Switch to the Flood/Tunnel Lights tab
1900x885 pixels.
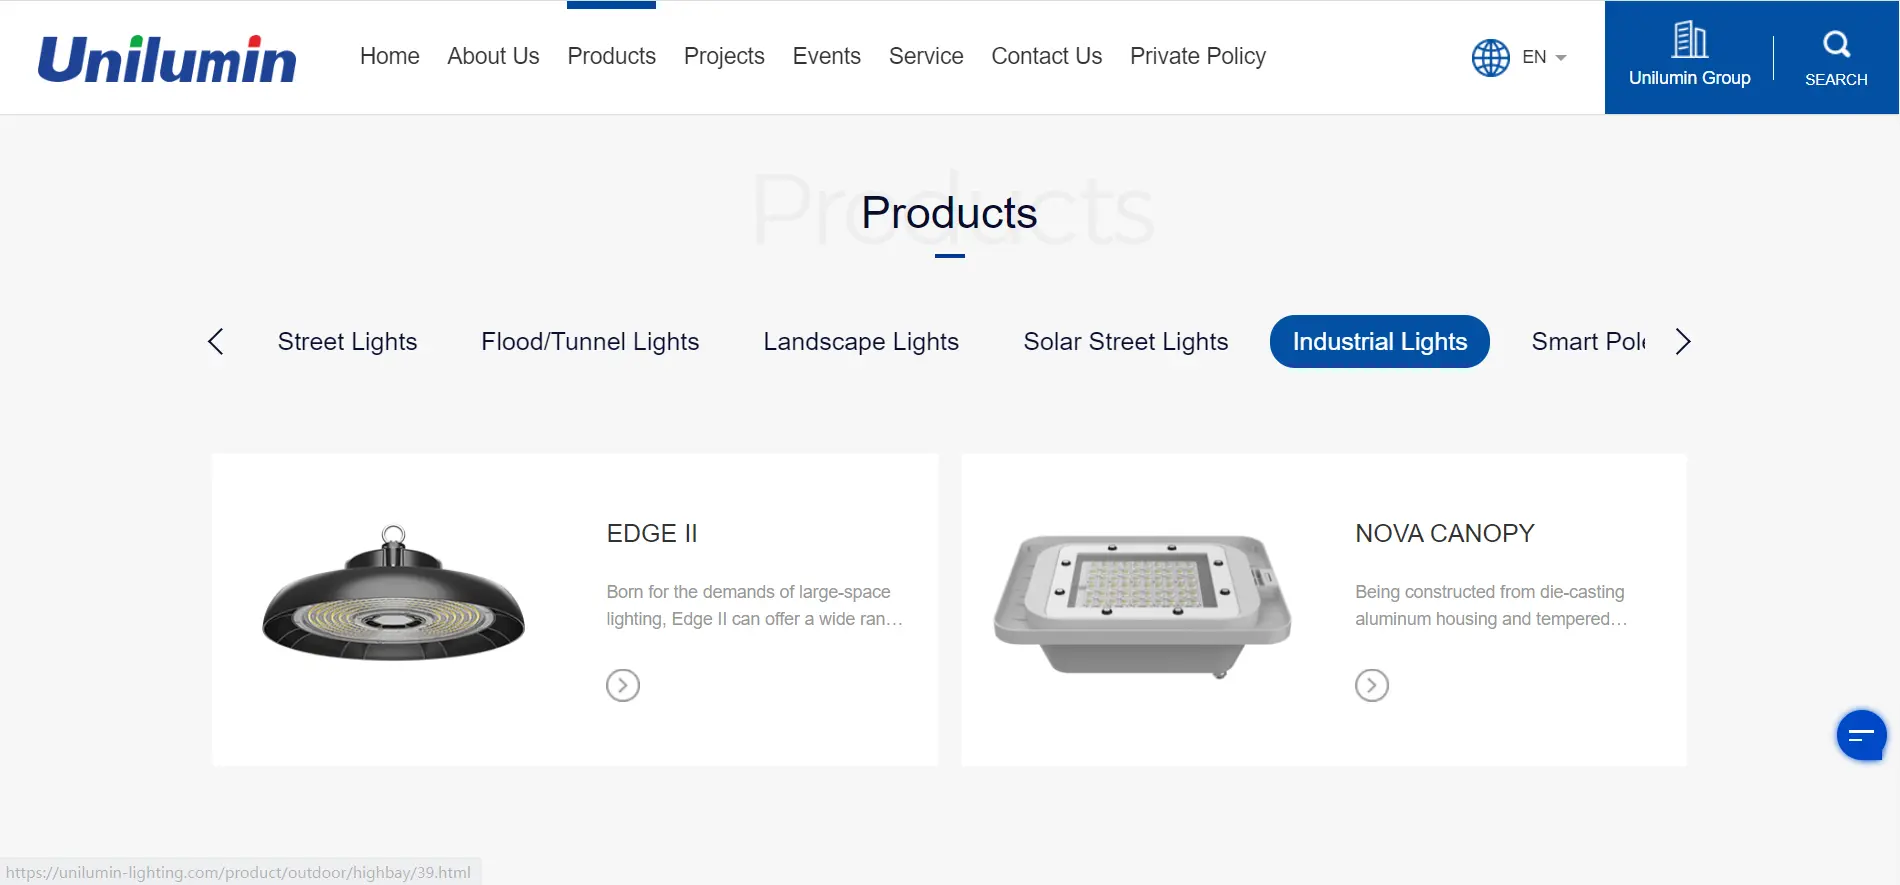coord(590,342)
